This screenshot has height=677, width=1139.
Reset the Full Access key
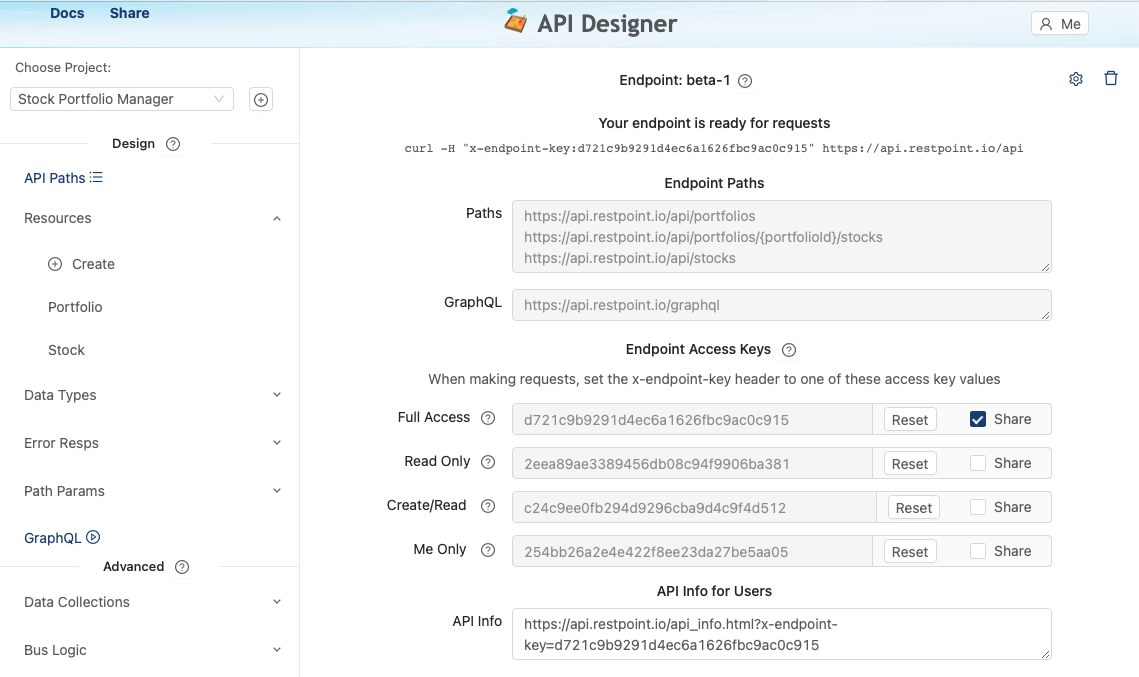(x=909, y=420)
